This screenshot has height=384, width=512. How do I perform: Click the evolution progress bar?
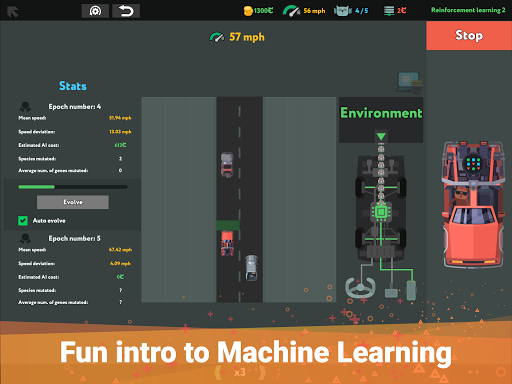pyautogui.click(x=73, y=187)
